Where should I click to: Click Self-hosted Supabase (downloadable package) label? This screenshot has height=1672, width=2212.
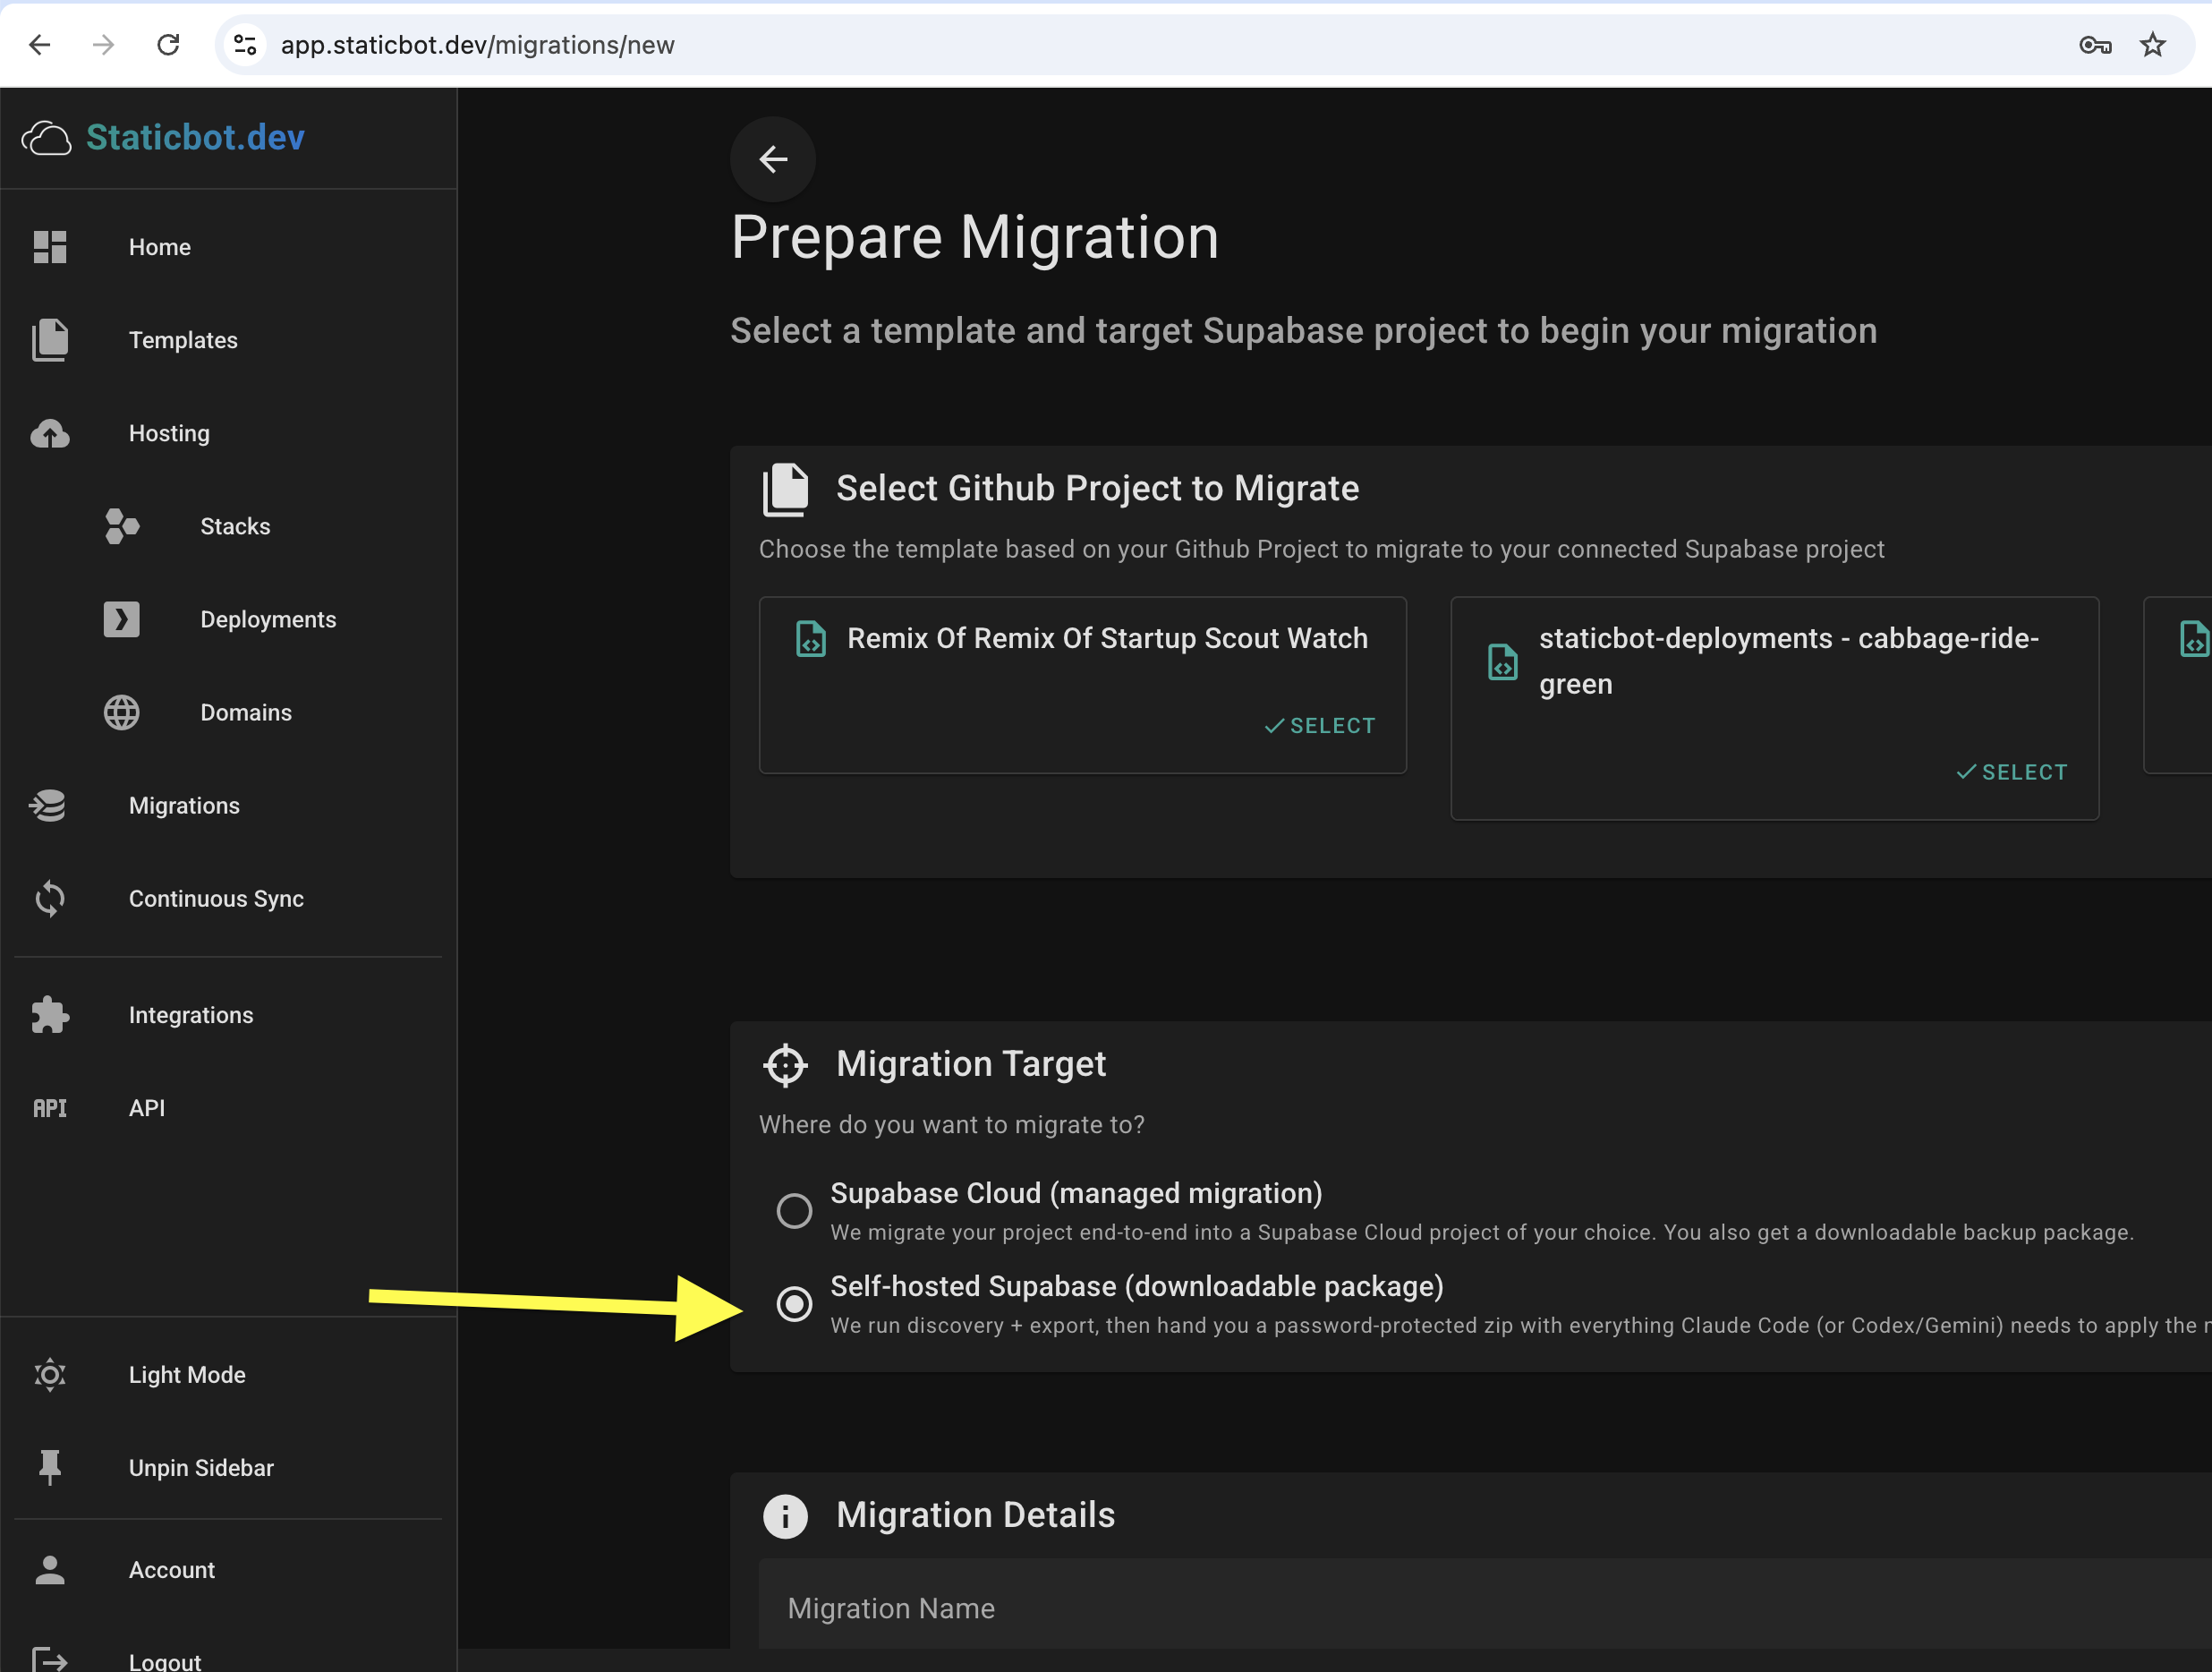[x=1137, y=1286]
